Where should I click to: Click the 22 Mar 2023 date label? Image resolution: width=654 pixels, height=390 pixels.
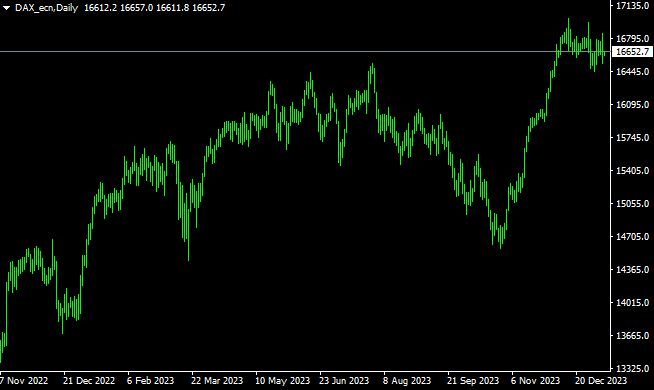click(217, 380)
